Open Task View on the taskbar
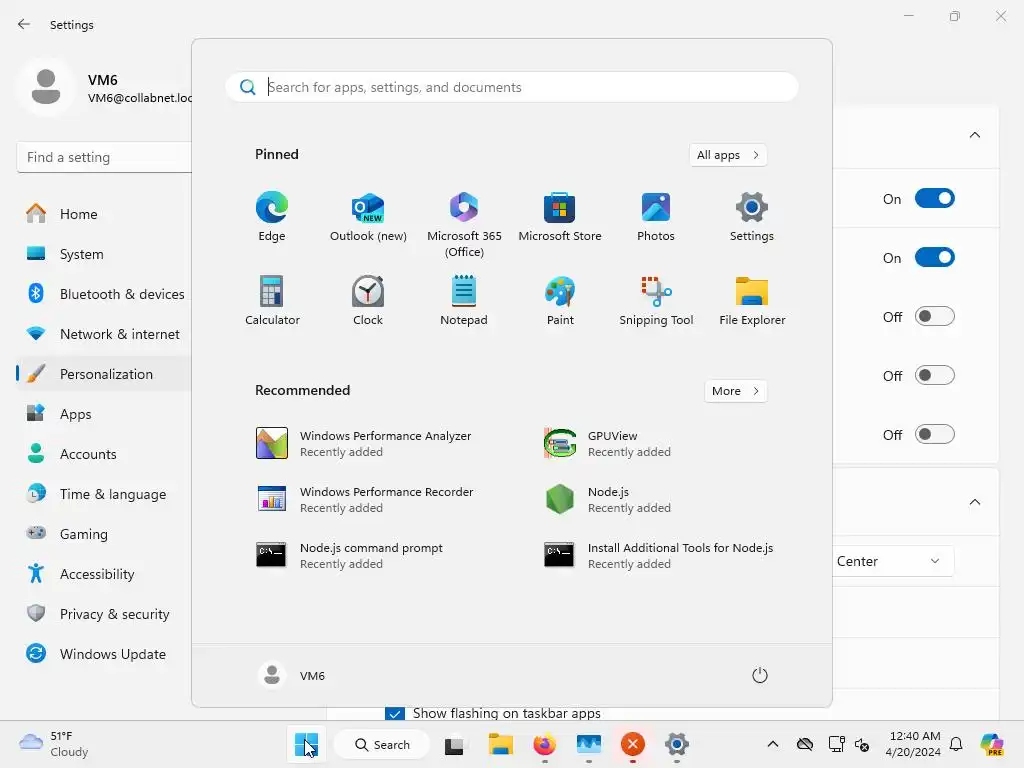The image size is (1024, 768). pos(455,744)
